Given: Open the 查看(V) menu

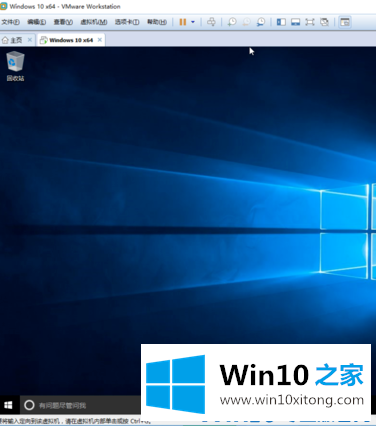Looking at the screenshot, I should pos(63,22).
